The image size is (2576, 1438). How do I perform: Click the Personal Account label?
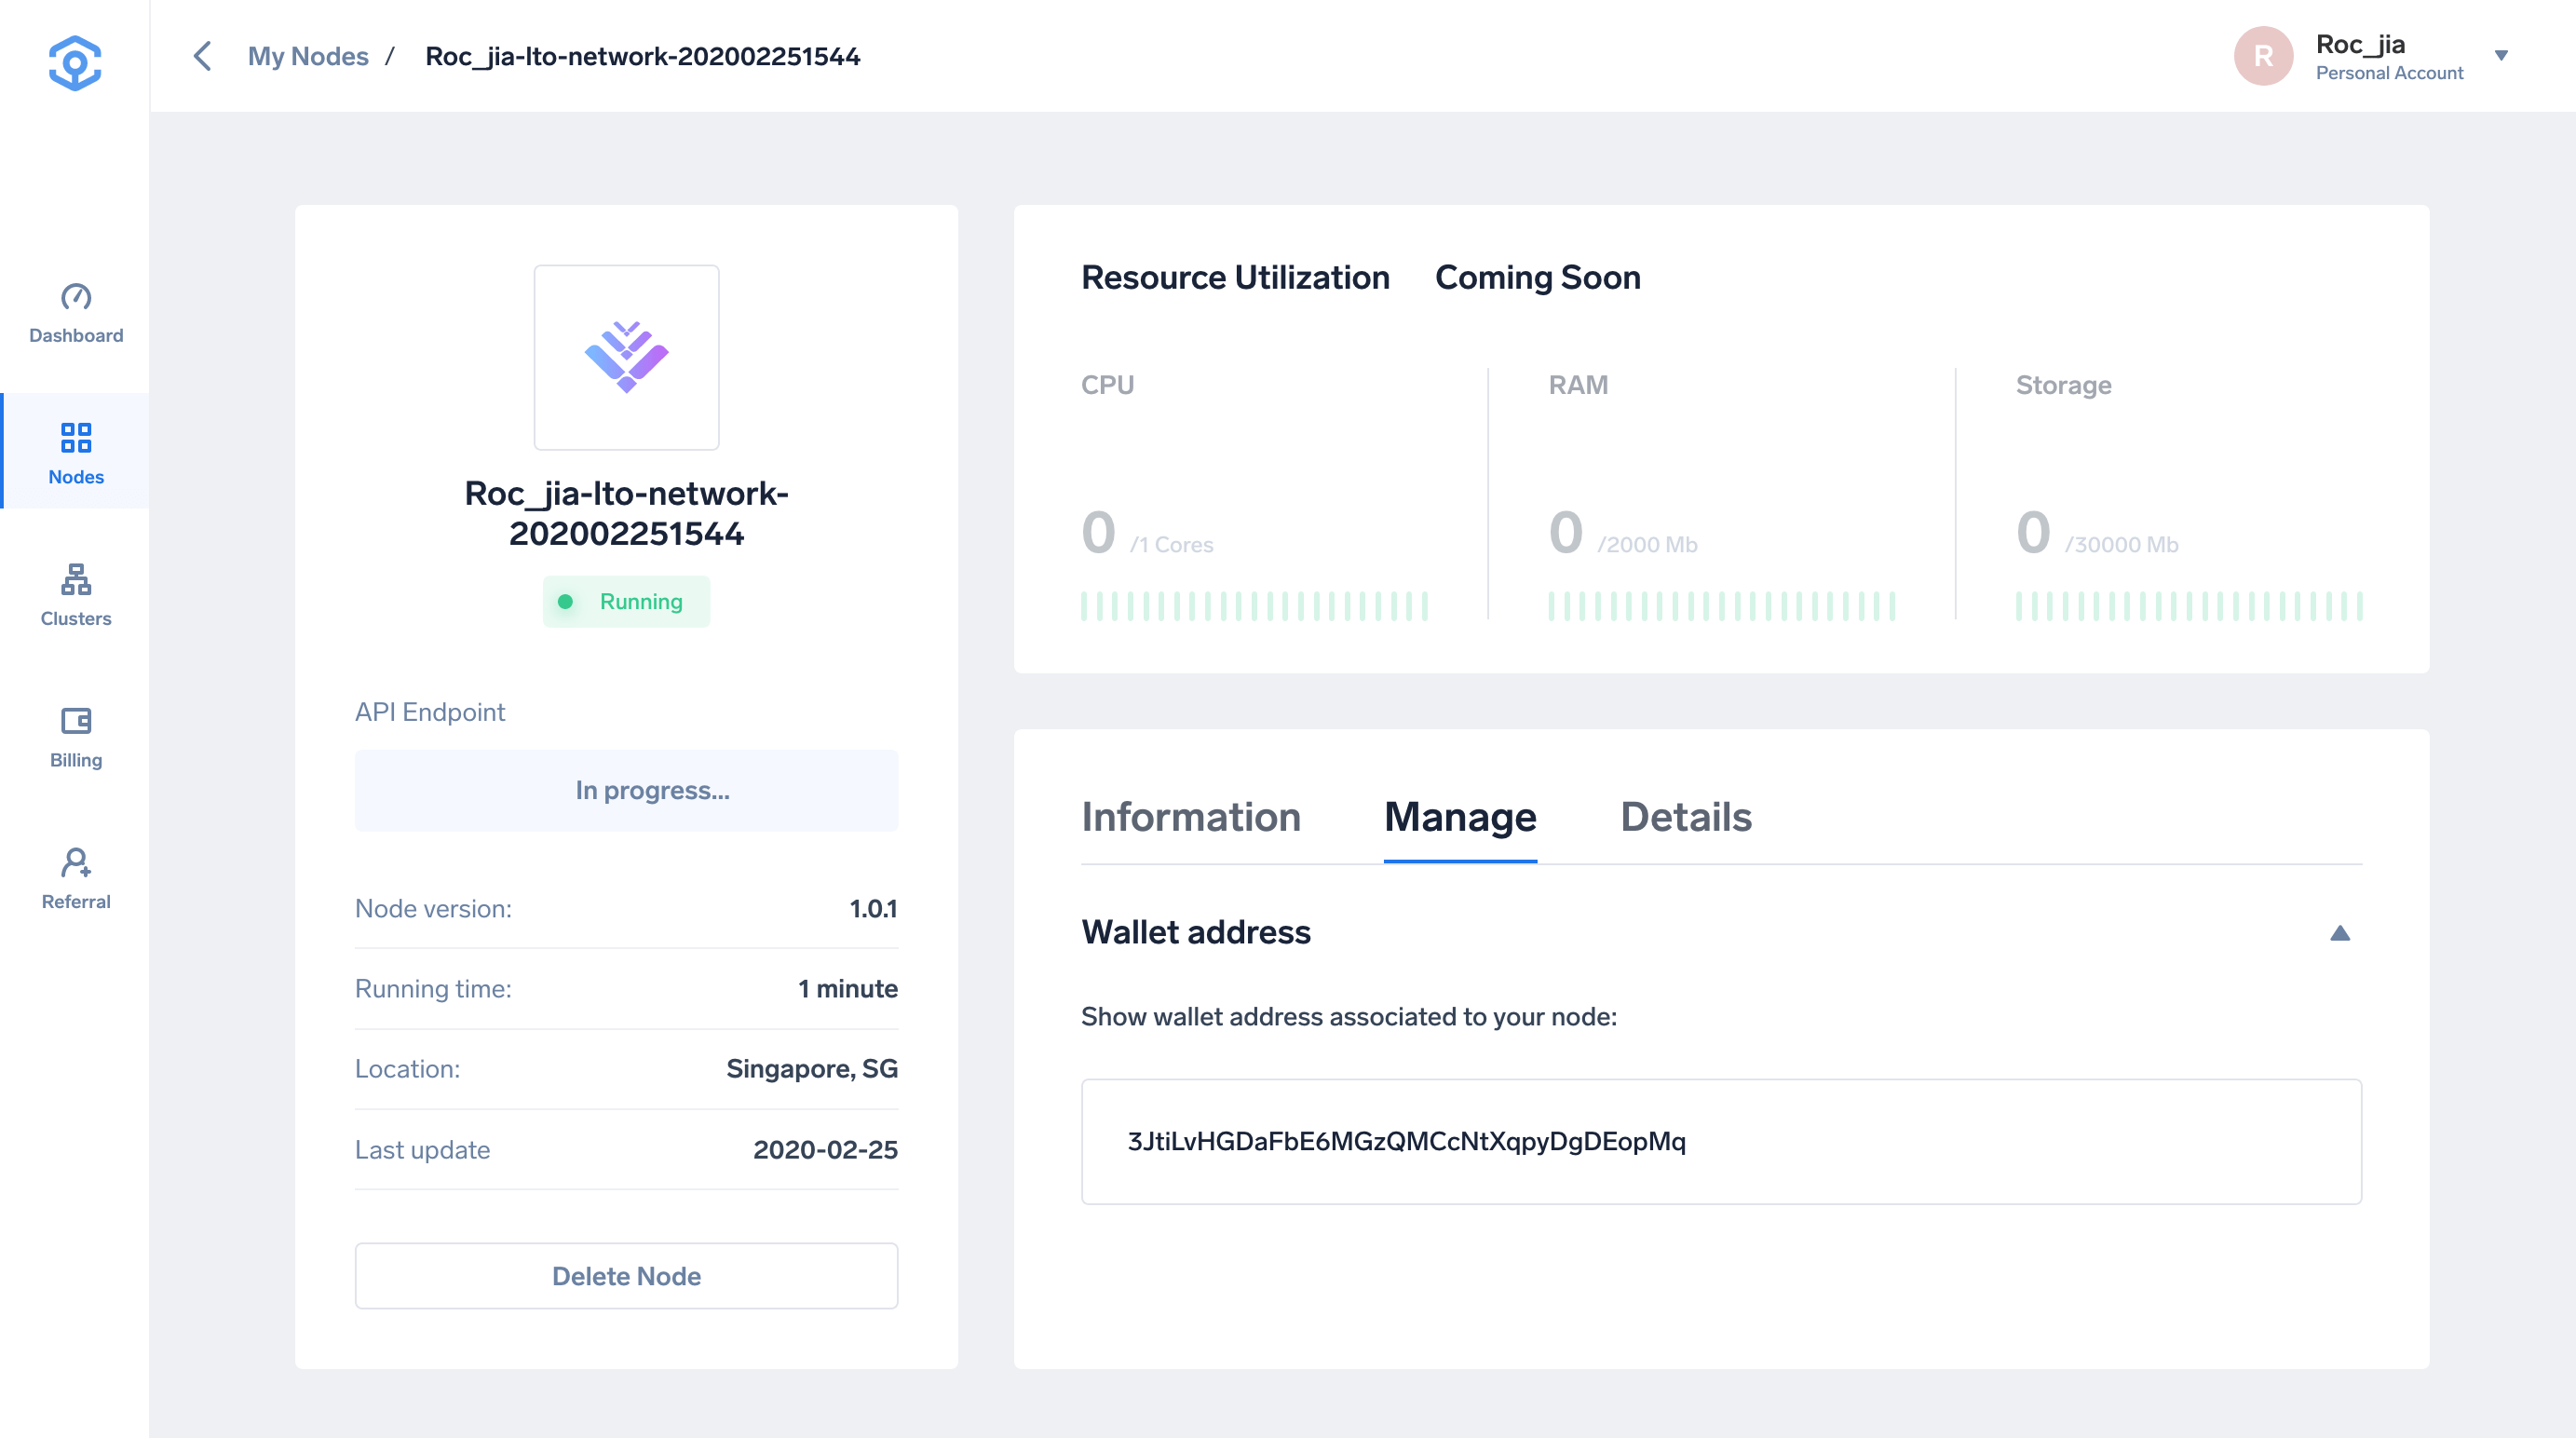2389,73
